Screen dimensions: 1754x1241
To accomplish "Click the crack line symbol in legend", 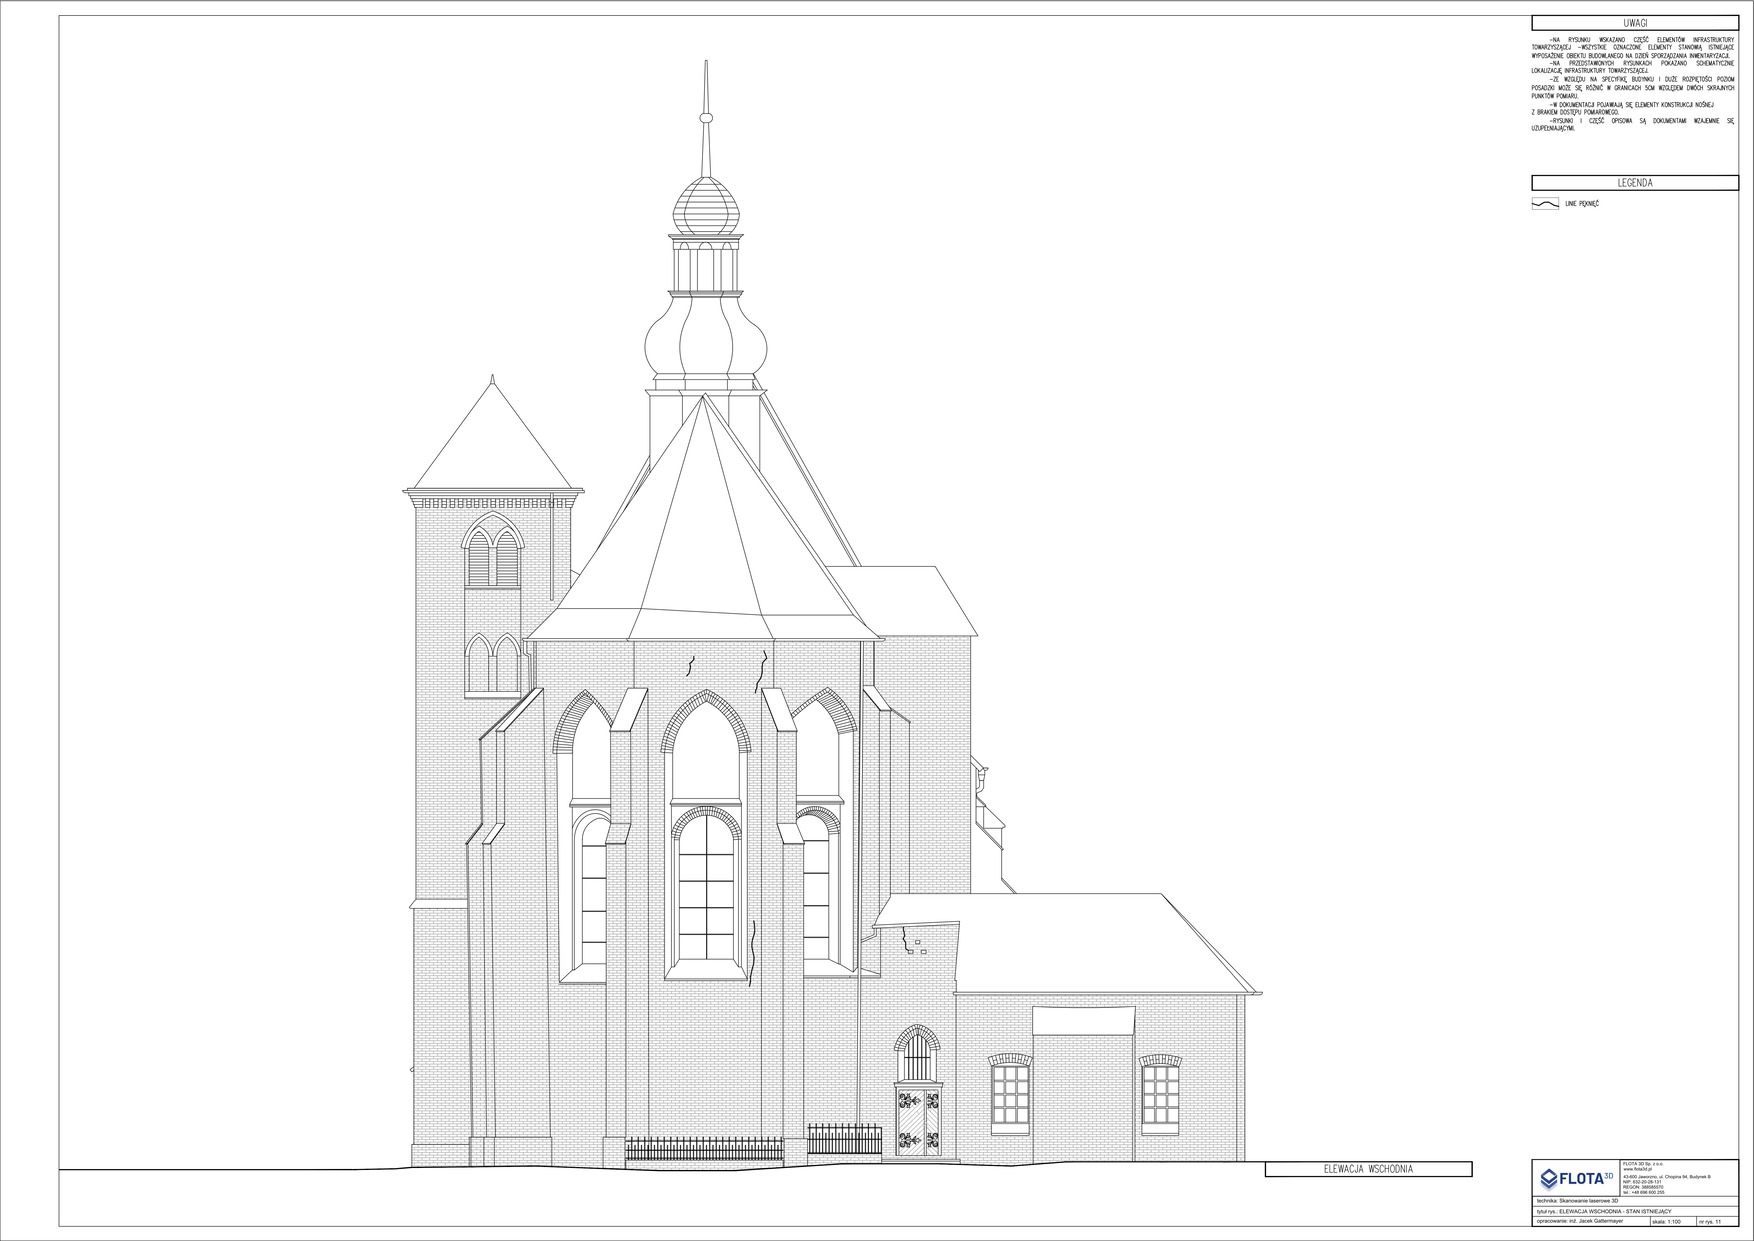I will (x=1546, y=204).
